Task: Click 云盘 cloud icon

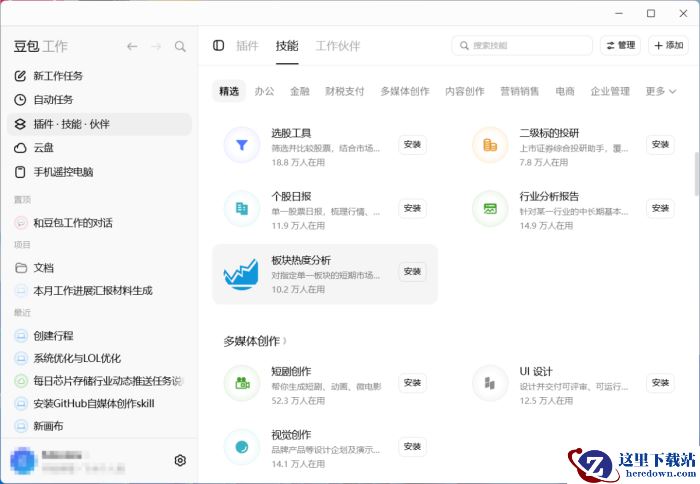Action: point(20,148)
